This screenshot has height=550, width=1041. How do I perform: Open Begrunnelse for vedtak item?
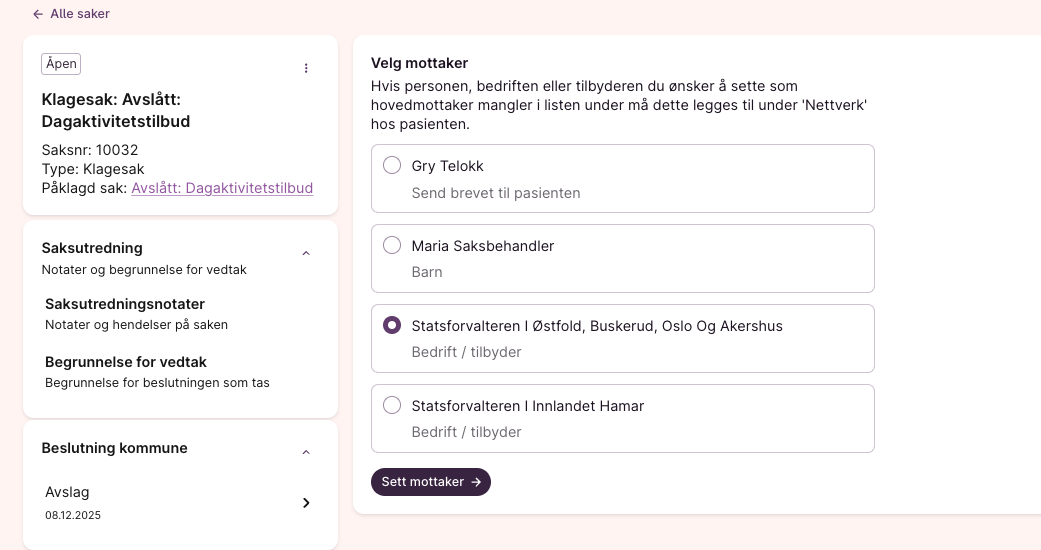(126, 362)
